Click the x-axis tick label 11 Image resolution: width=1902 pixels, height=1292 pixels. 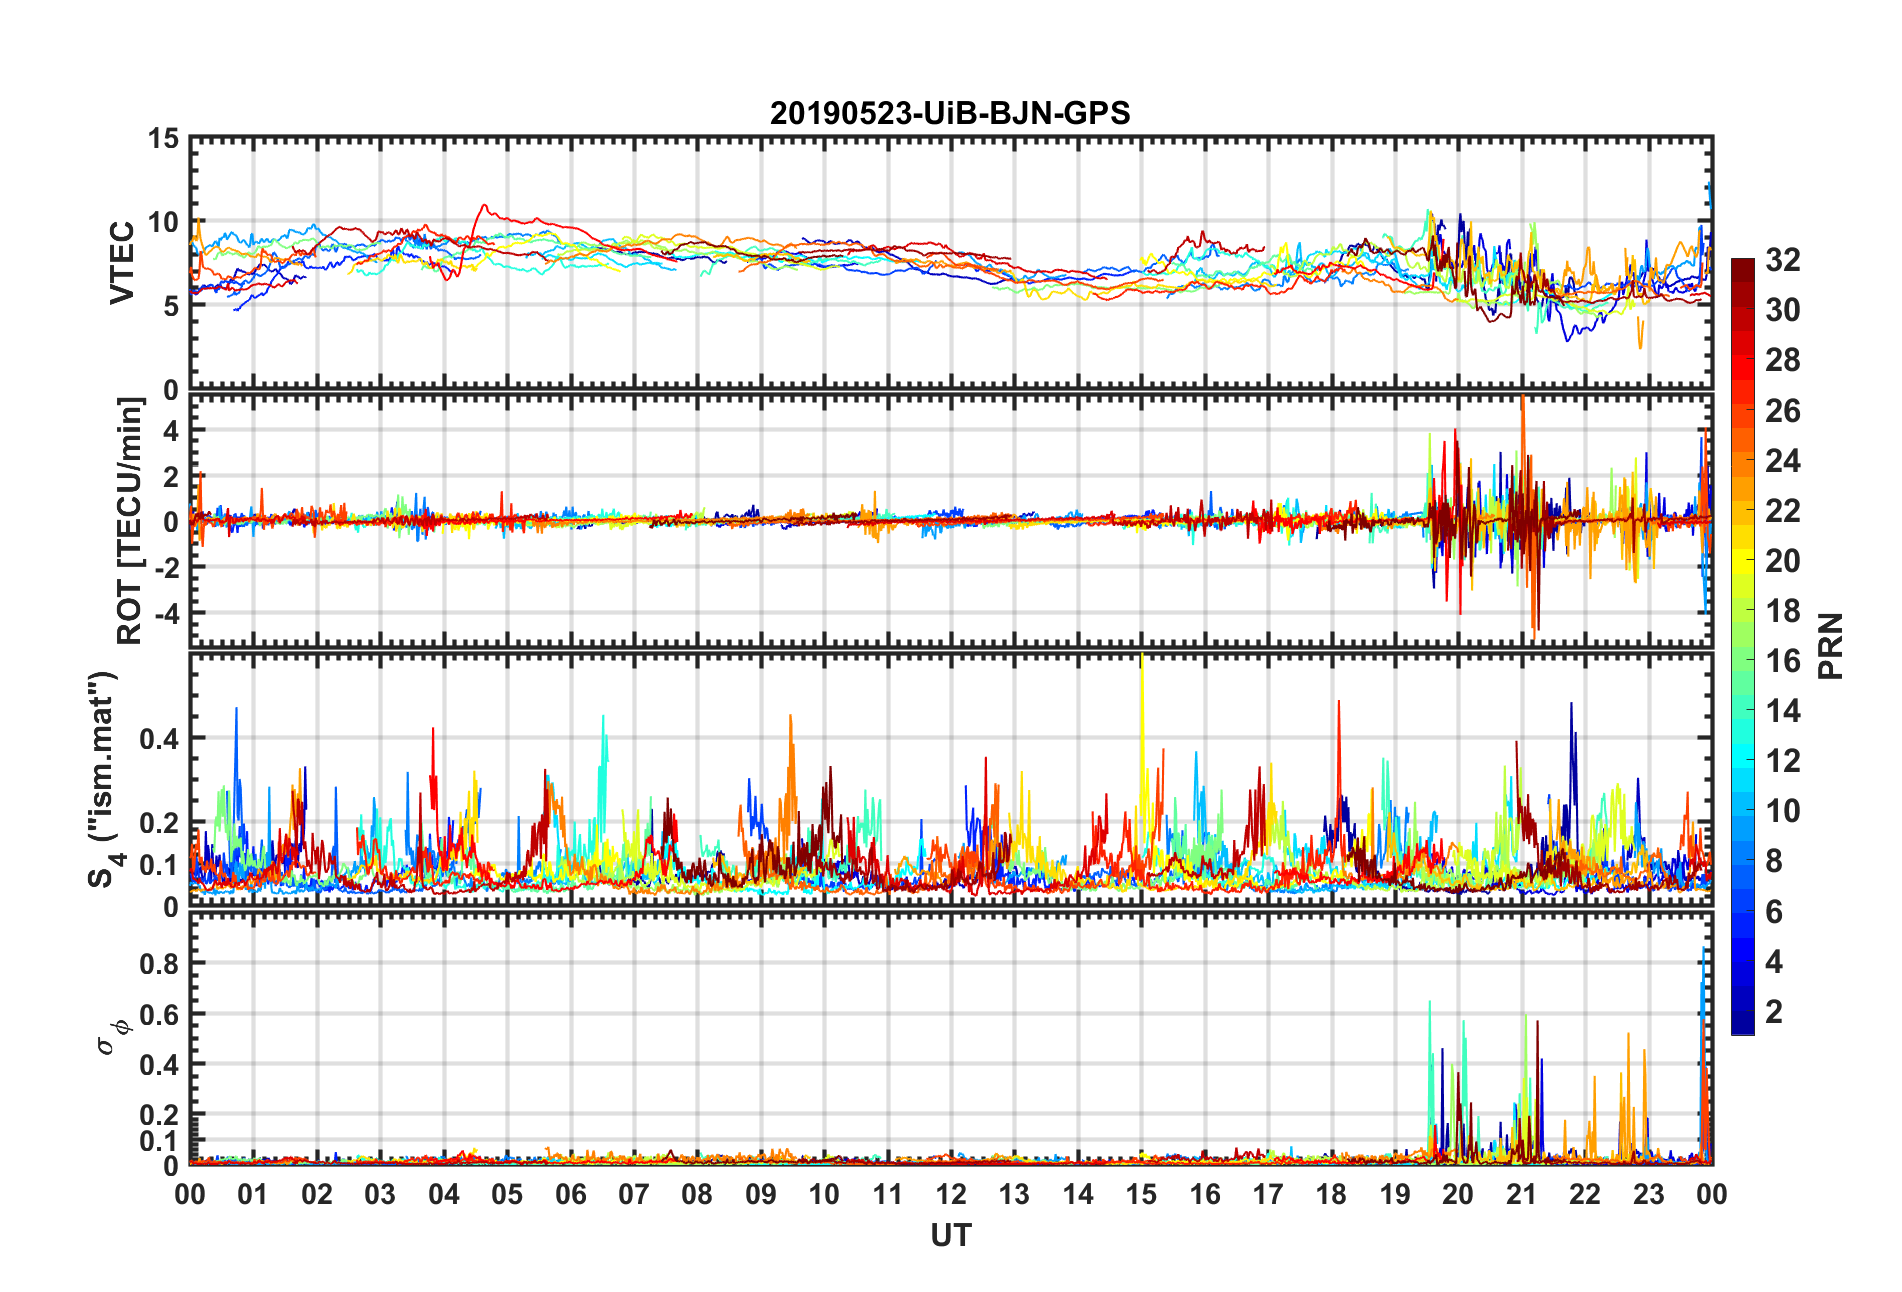click(x=888, y=1194)
